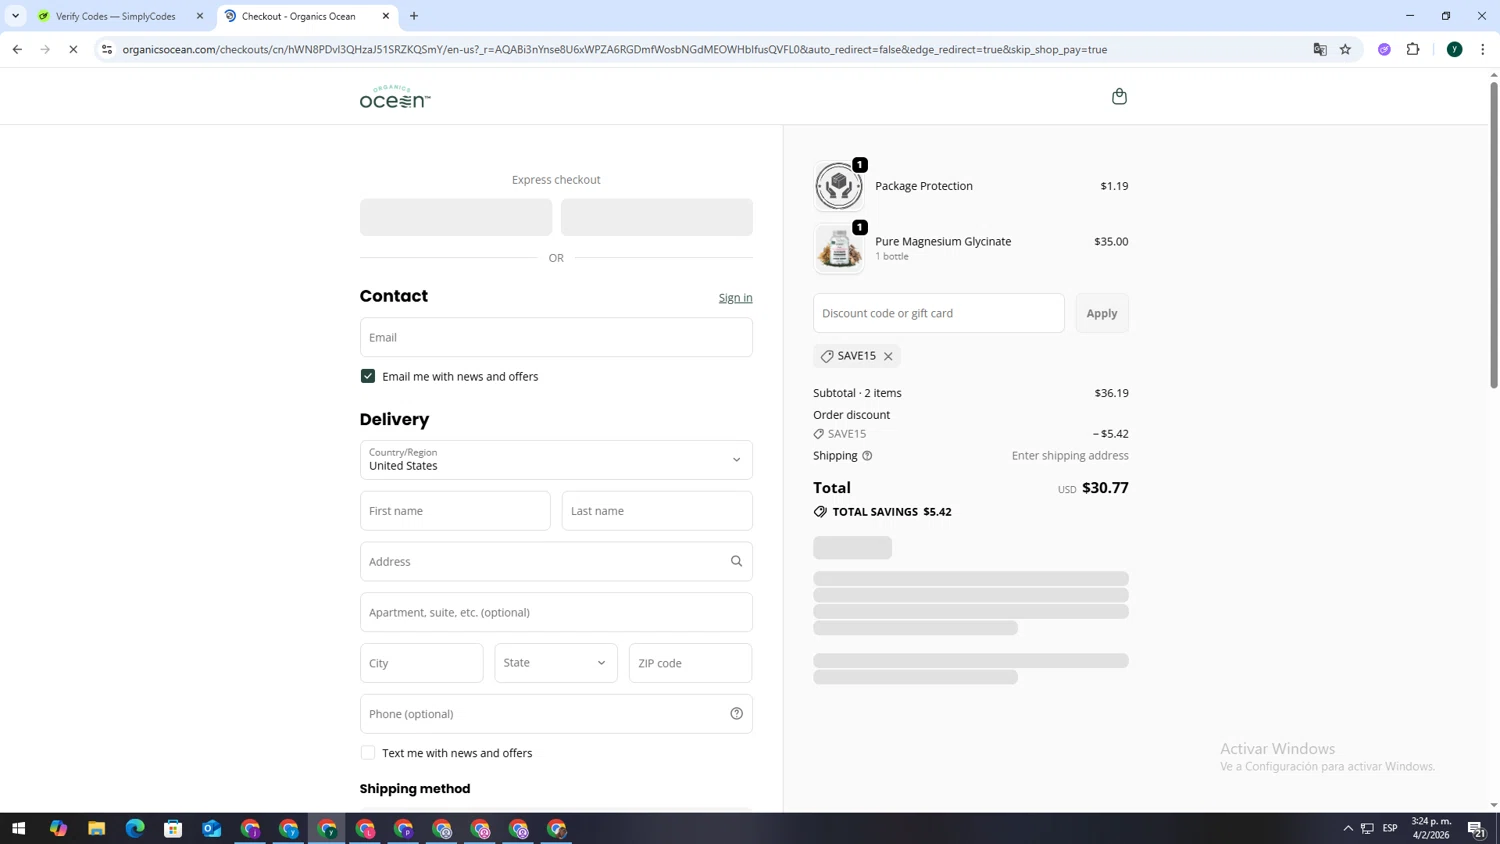Viewport: 1500px width, 844px height.
Task: Go back to the previous page
Action: pyautogui.click(x=17, y=49)
